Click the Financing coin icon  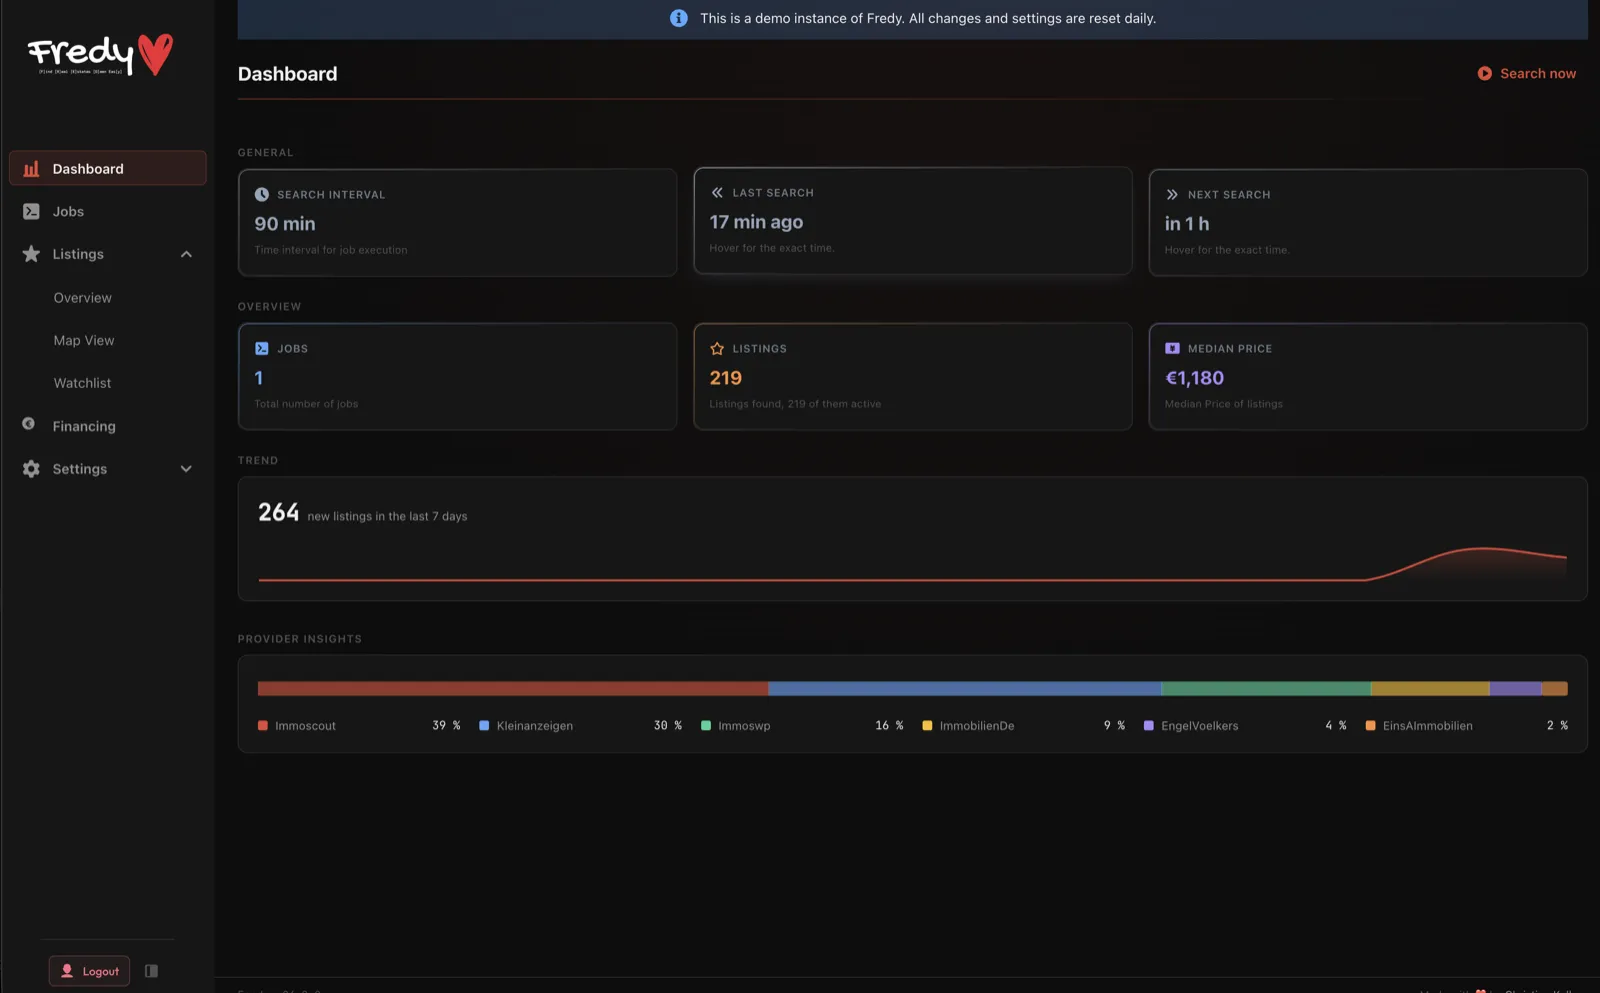(29, 424)
